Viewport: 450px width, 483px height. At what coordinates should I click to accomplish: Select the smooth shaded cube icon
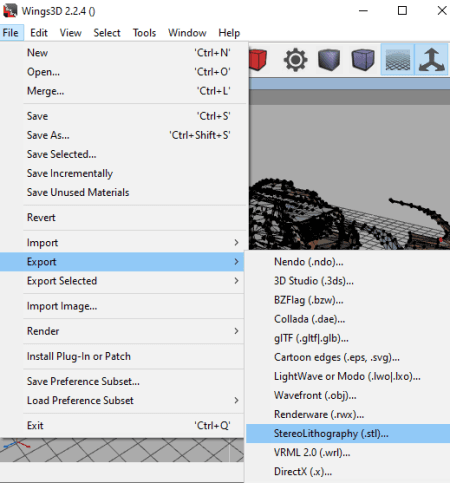(x=363, y=60)
